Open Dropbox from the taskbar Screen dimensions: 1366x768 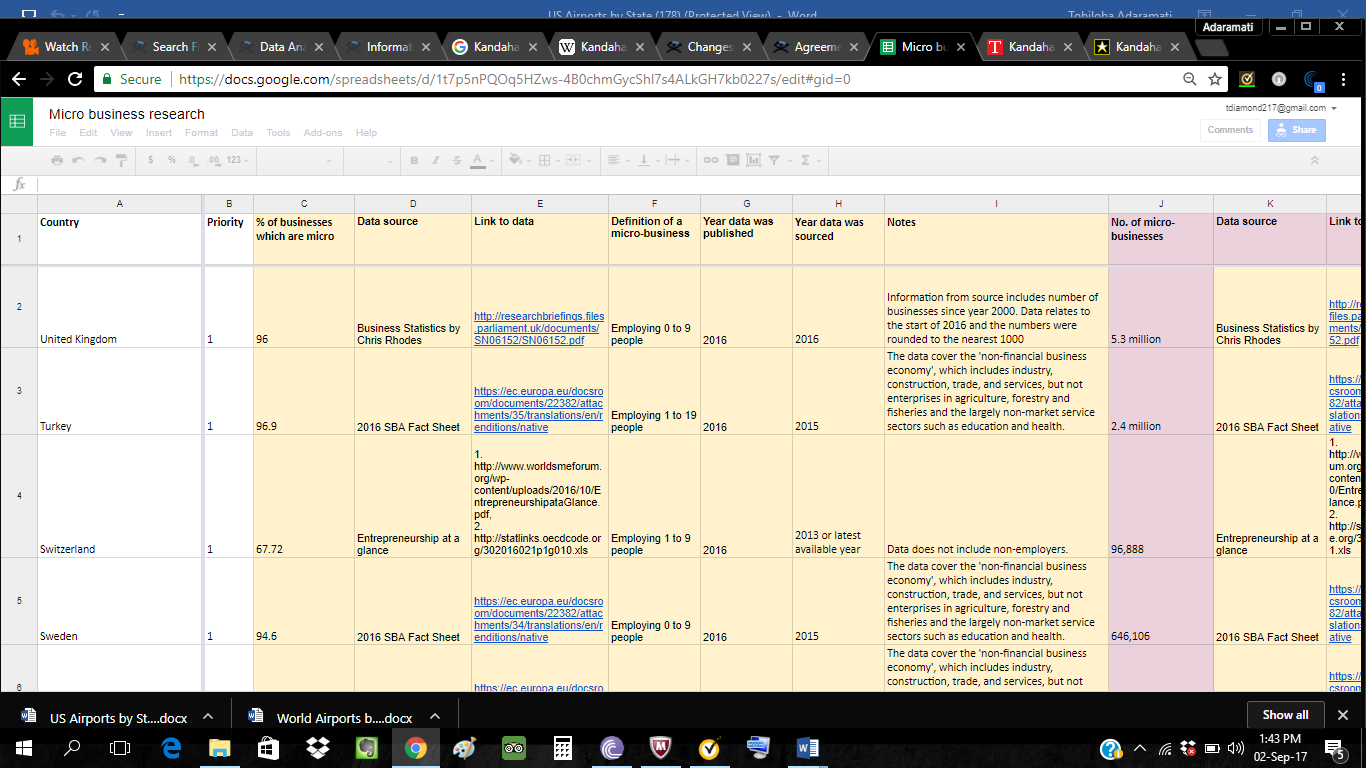click(319, 747)
